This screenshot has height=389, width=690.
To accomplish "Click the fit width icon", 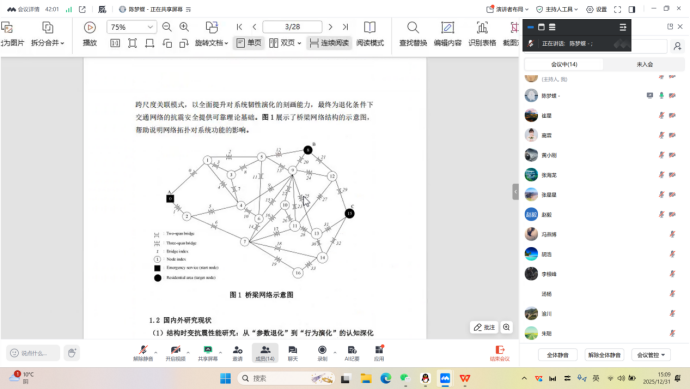I will (x=150, y=43).
